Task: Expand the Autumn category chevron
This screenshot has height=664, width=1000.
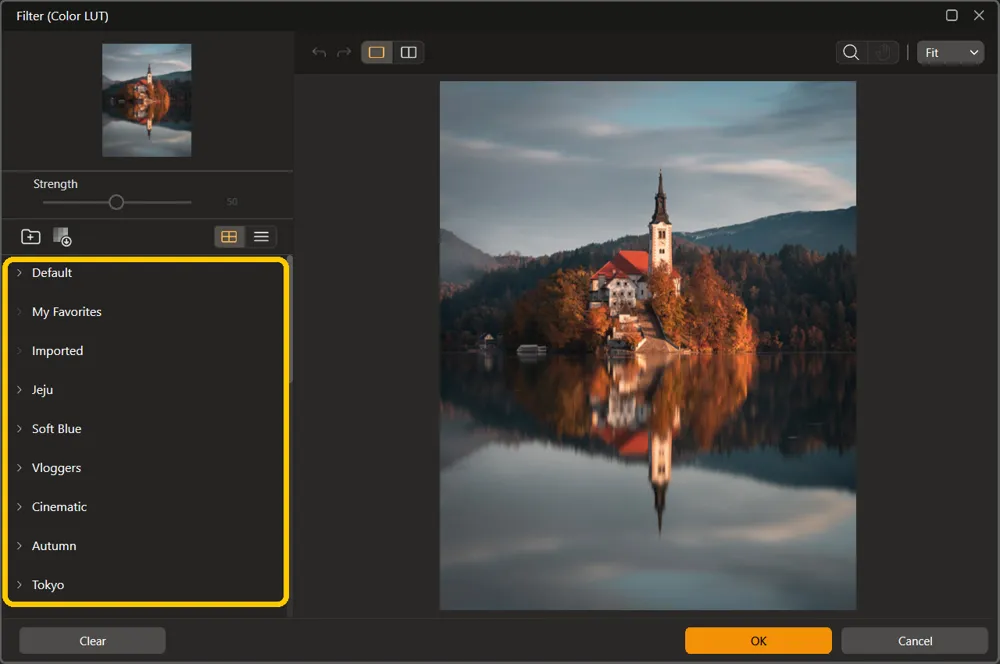Action: [19, 546]
